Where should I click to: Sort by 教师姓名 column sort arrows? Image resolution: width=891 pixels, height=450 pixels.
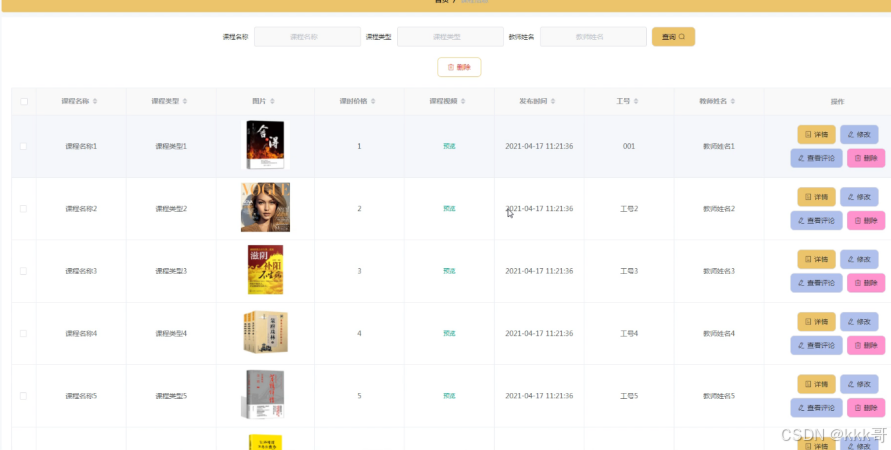coord(733,101)
